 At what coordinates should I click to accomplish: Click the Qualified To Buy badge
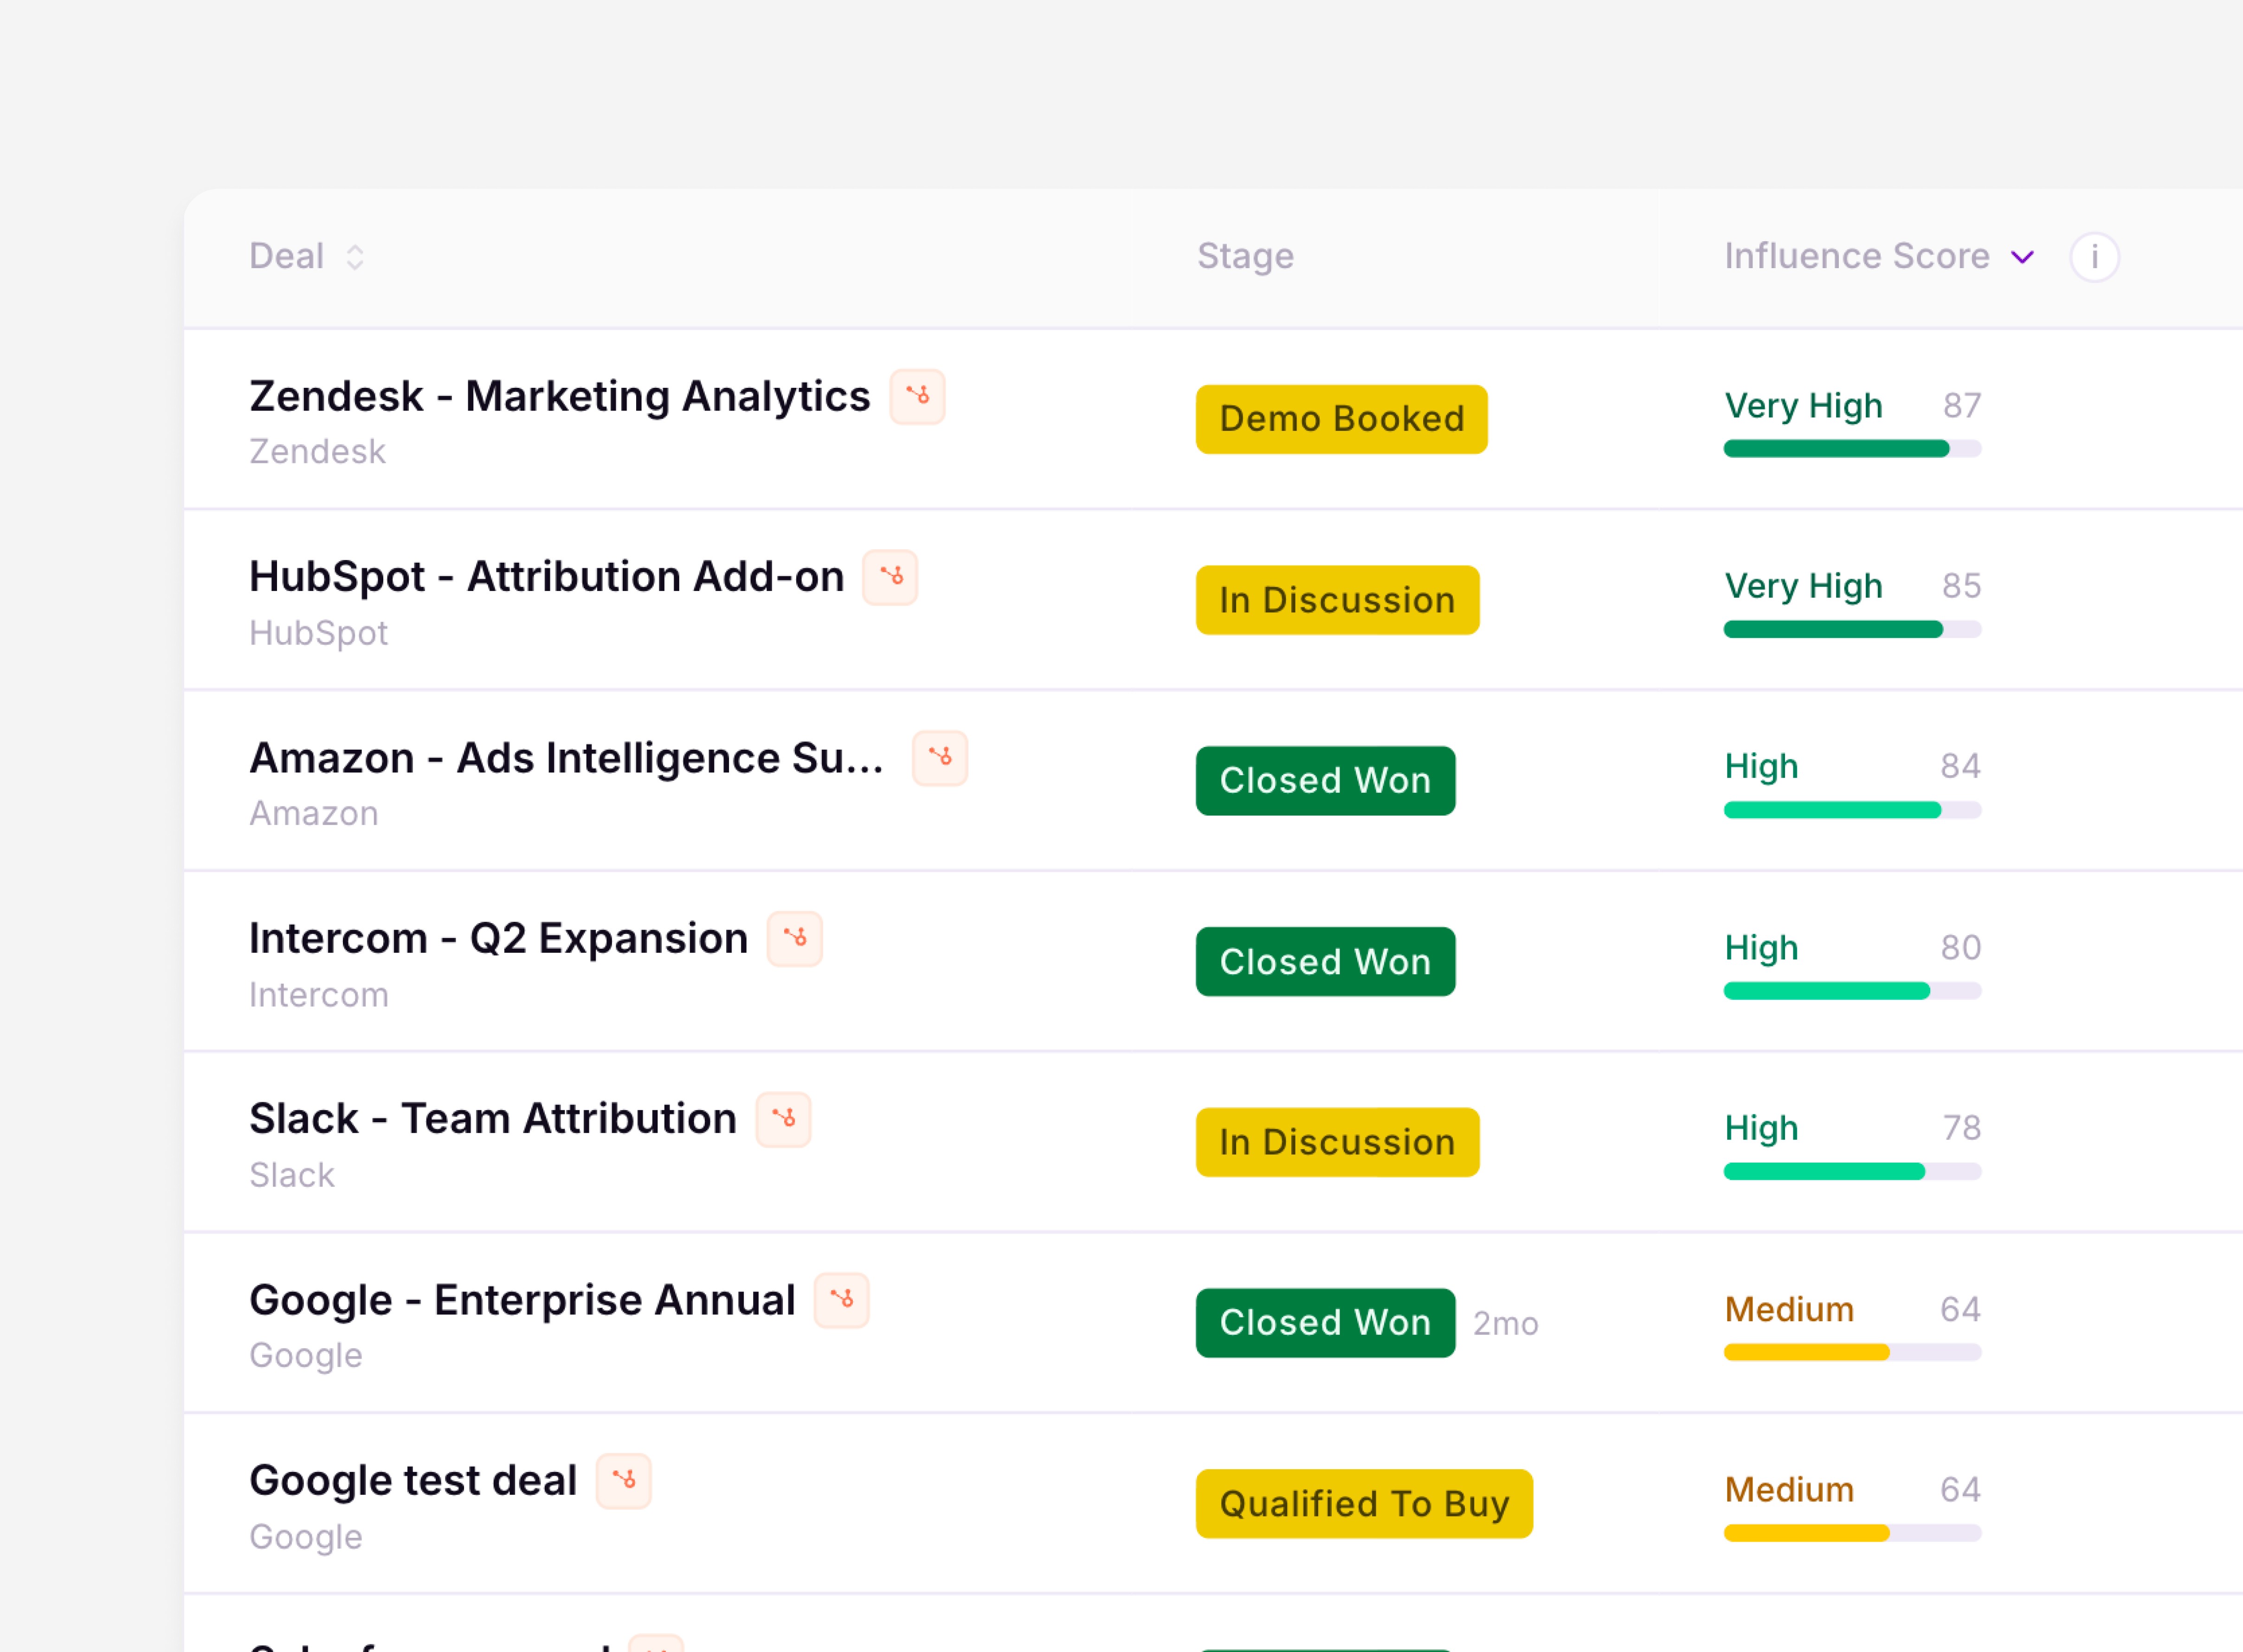click(1364, 1504)
